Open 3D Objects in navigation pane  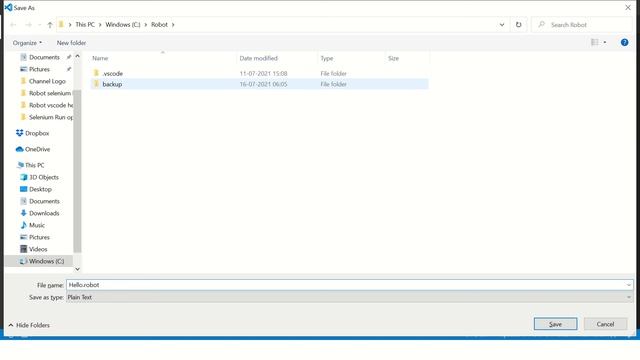[44, 178]
